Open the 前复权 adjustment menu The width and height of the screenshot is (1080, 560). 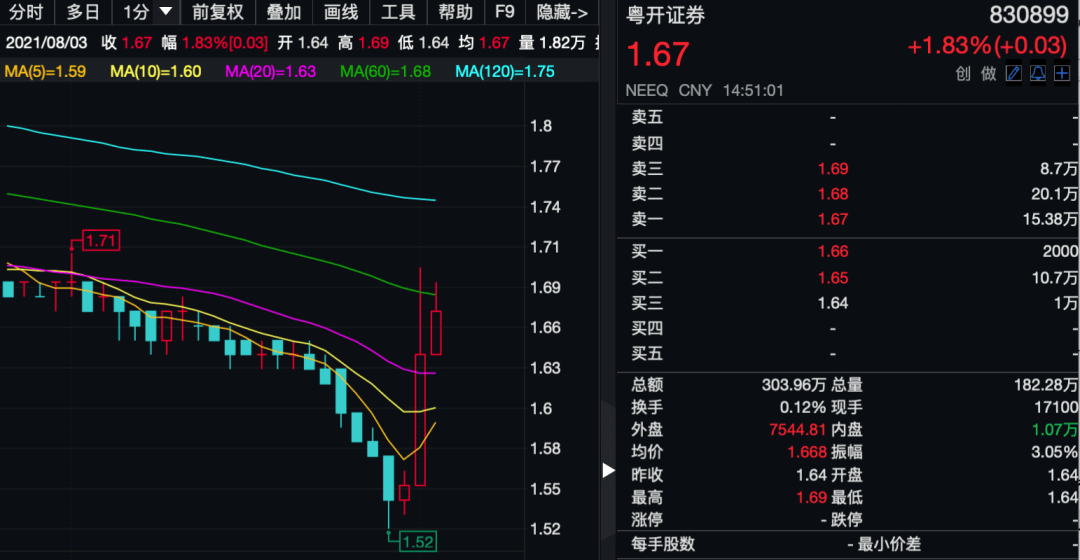[218, 12]
